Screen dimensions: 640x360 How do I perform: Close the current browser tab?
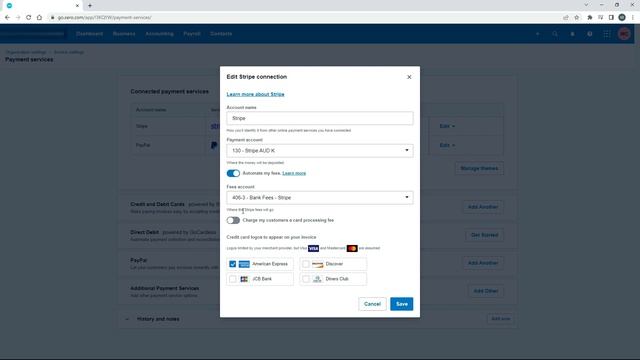[x=77, y=6]
